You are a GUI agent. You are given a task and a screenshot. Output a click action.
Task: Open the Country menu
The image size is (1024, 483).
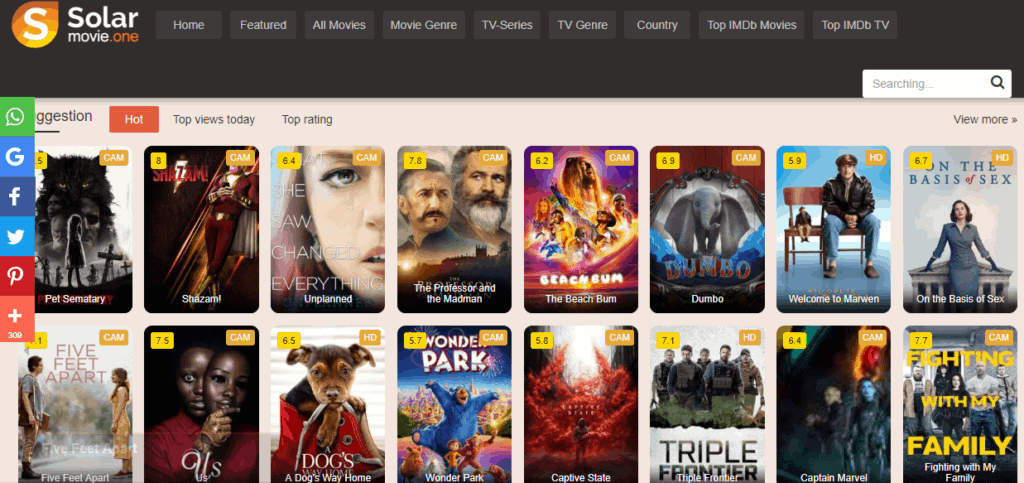(657, 25)
